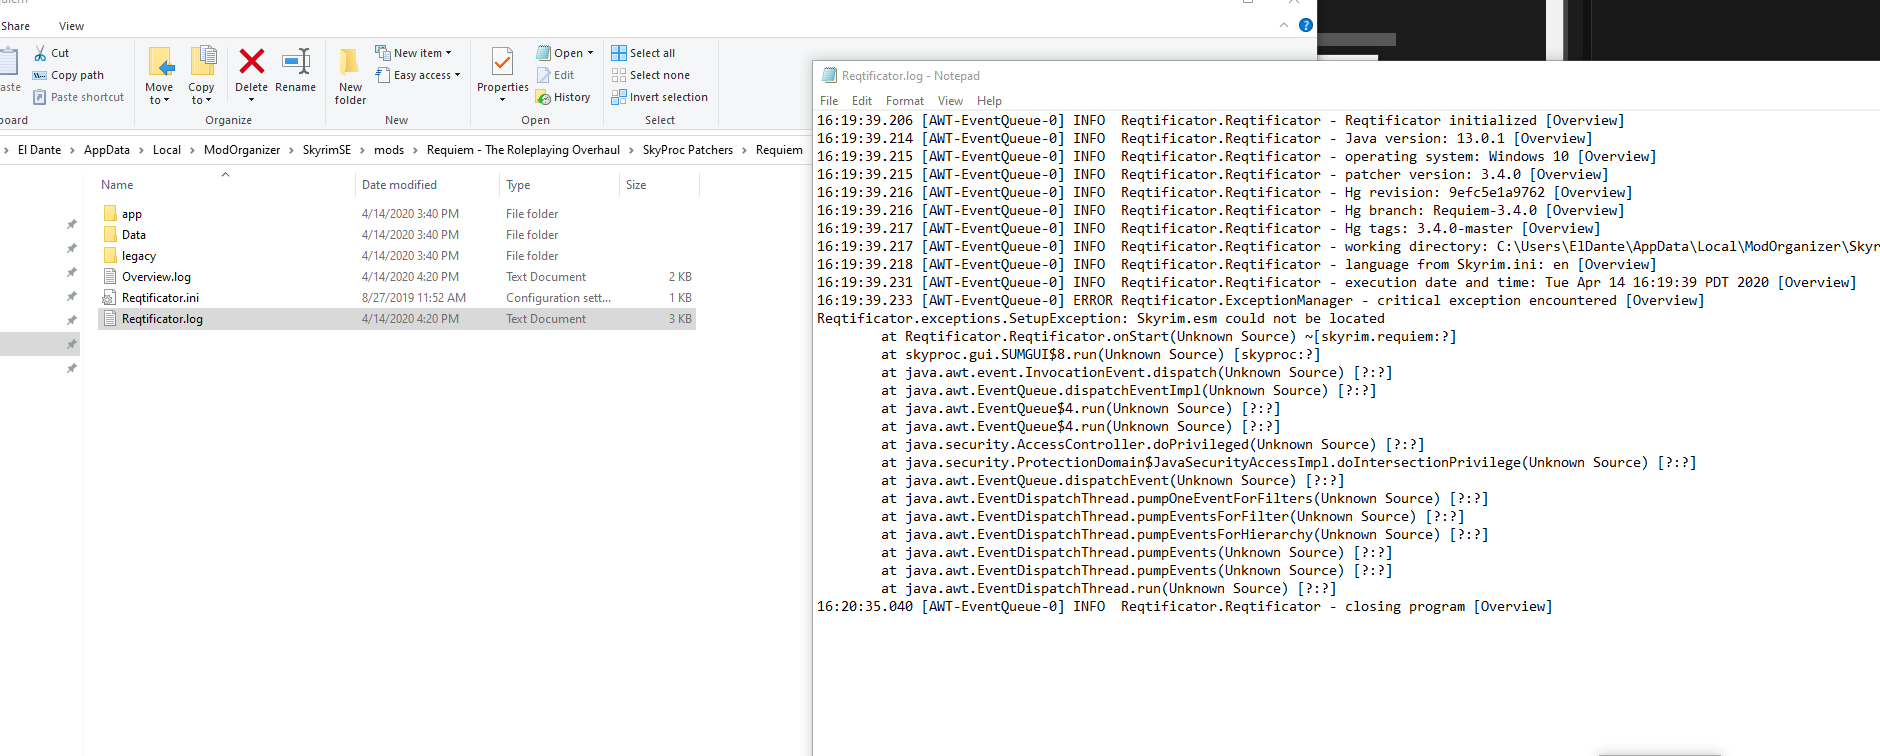Viewport: 1880px width, 756px height.
Task: Click Paste shortcut in the ribbon
Action: tap(78, 97)
